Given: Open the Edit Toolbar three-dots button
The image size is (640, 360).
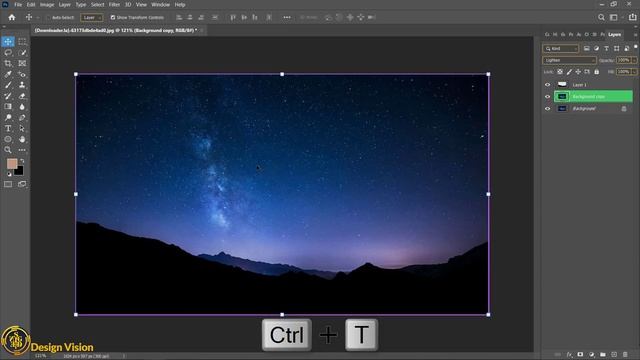Looking at the screenshot, I should 22,150.
